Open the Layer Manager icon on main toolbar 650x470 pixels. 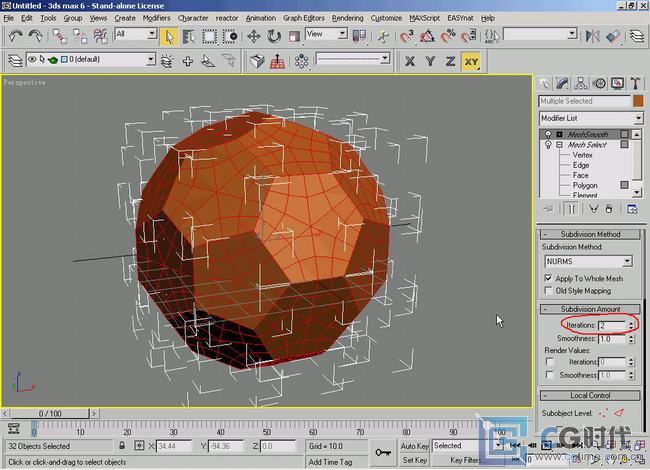tap(637, 36)
